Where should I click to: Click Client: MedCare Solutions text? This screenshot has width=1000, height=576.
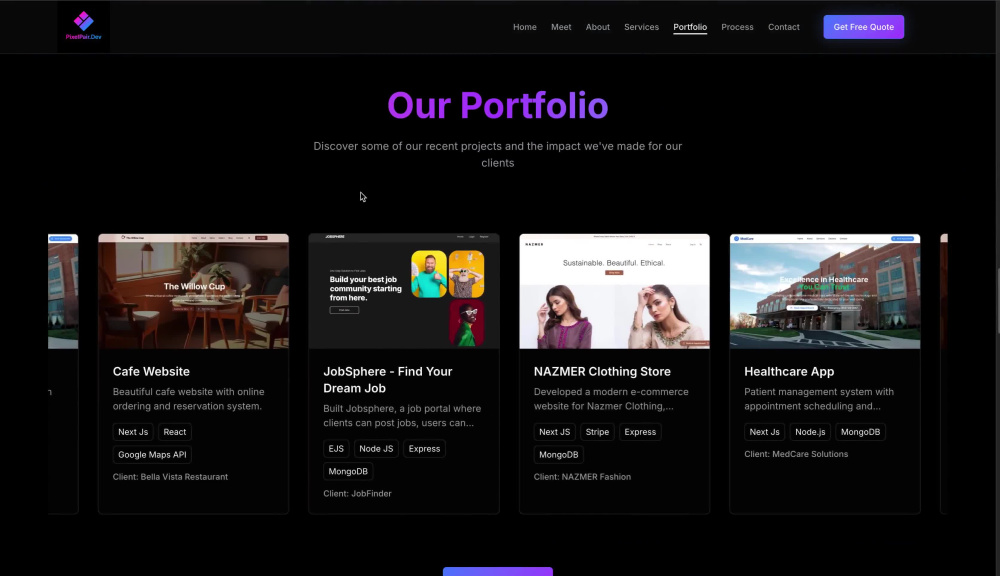(x=796, y=454)
